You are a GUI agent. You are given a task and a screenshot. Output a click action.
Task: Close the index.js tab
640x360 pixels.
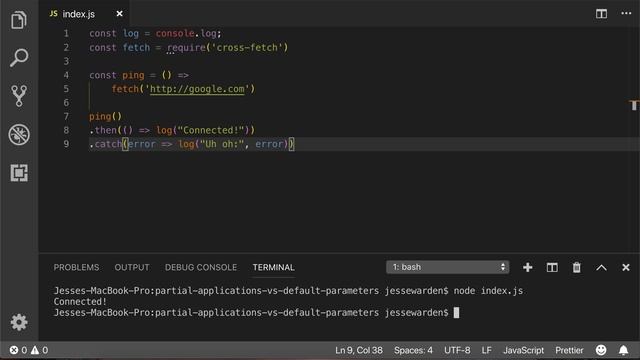[119, 14]
